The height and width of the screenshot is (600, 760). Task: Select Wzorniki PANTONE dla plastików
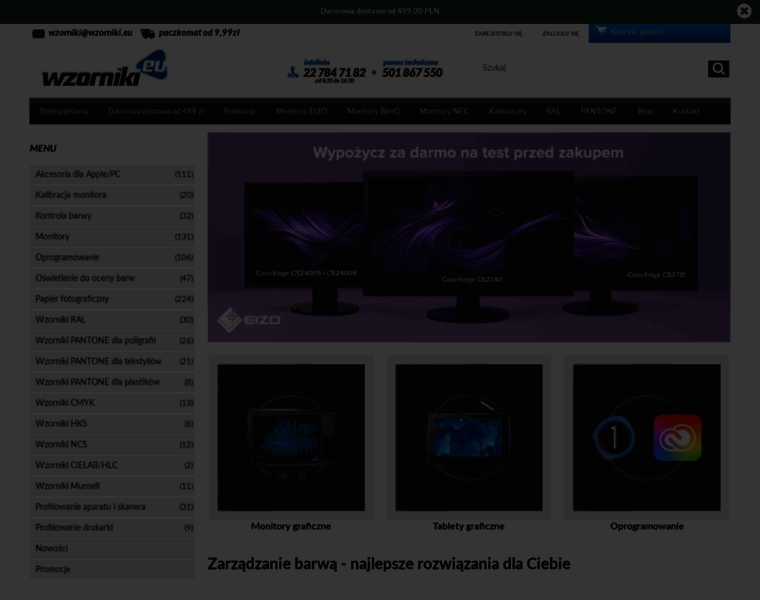112,382
